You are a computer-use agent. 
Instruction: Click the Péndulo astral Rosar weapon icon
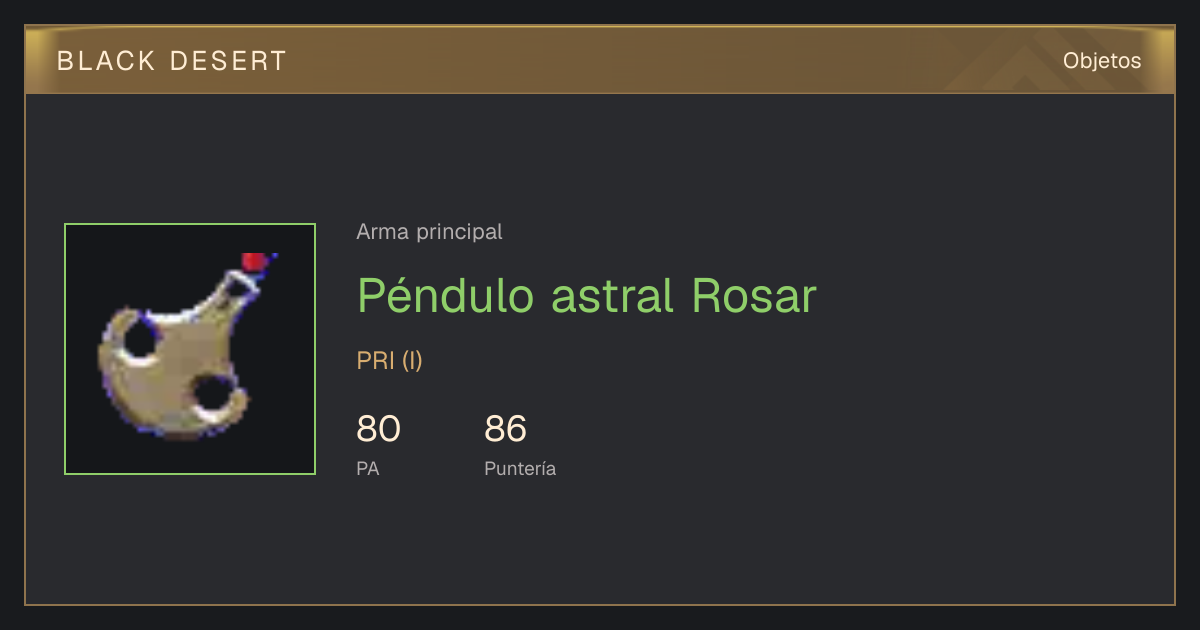190,349
